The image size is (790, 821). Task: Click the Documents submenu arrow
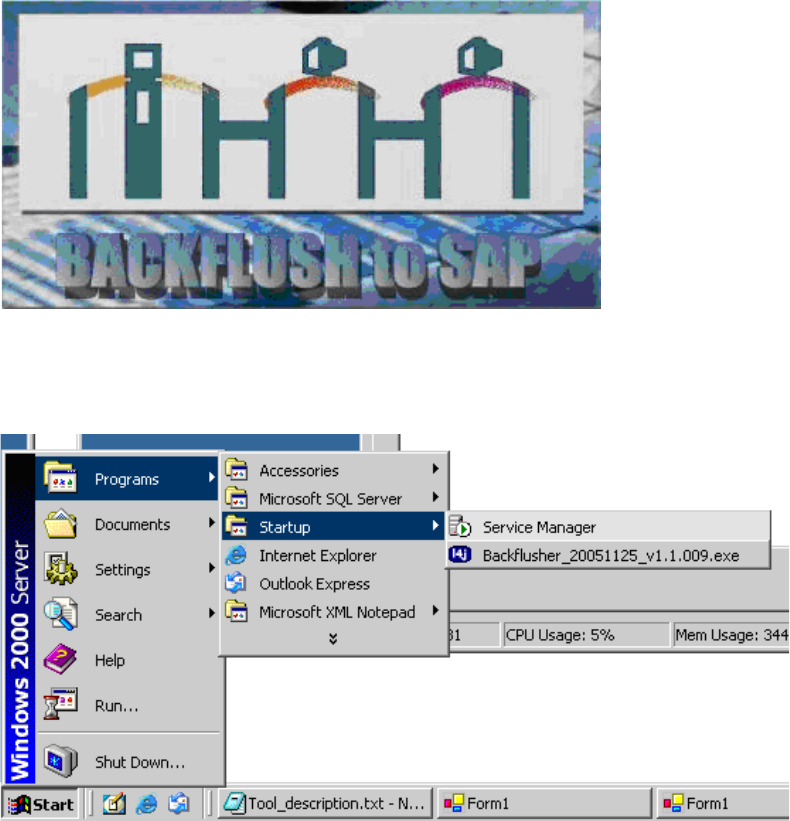click(x=212, y=523)
